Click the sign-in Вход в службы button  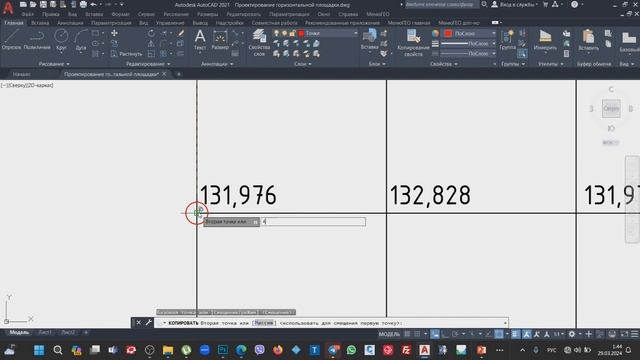pyautogui.click(x=514, y=4)
